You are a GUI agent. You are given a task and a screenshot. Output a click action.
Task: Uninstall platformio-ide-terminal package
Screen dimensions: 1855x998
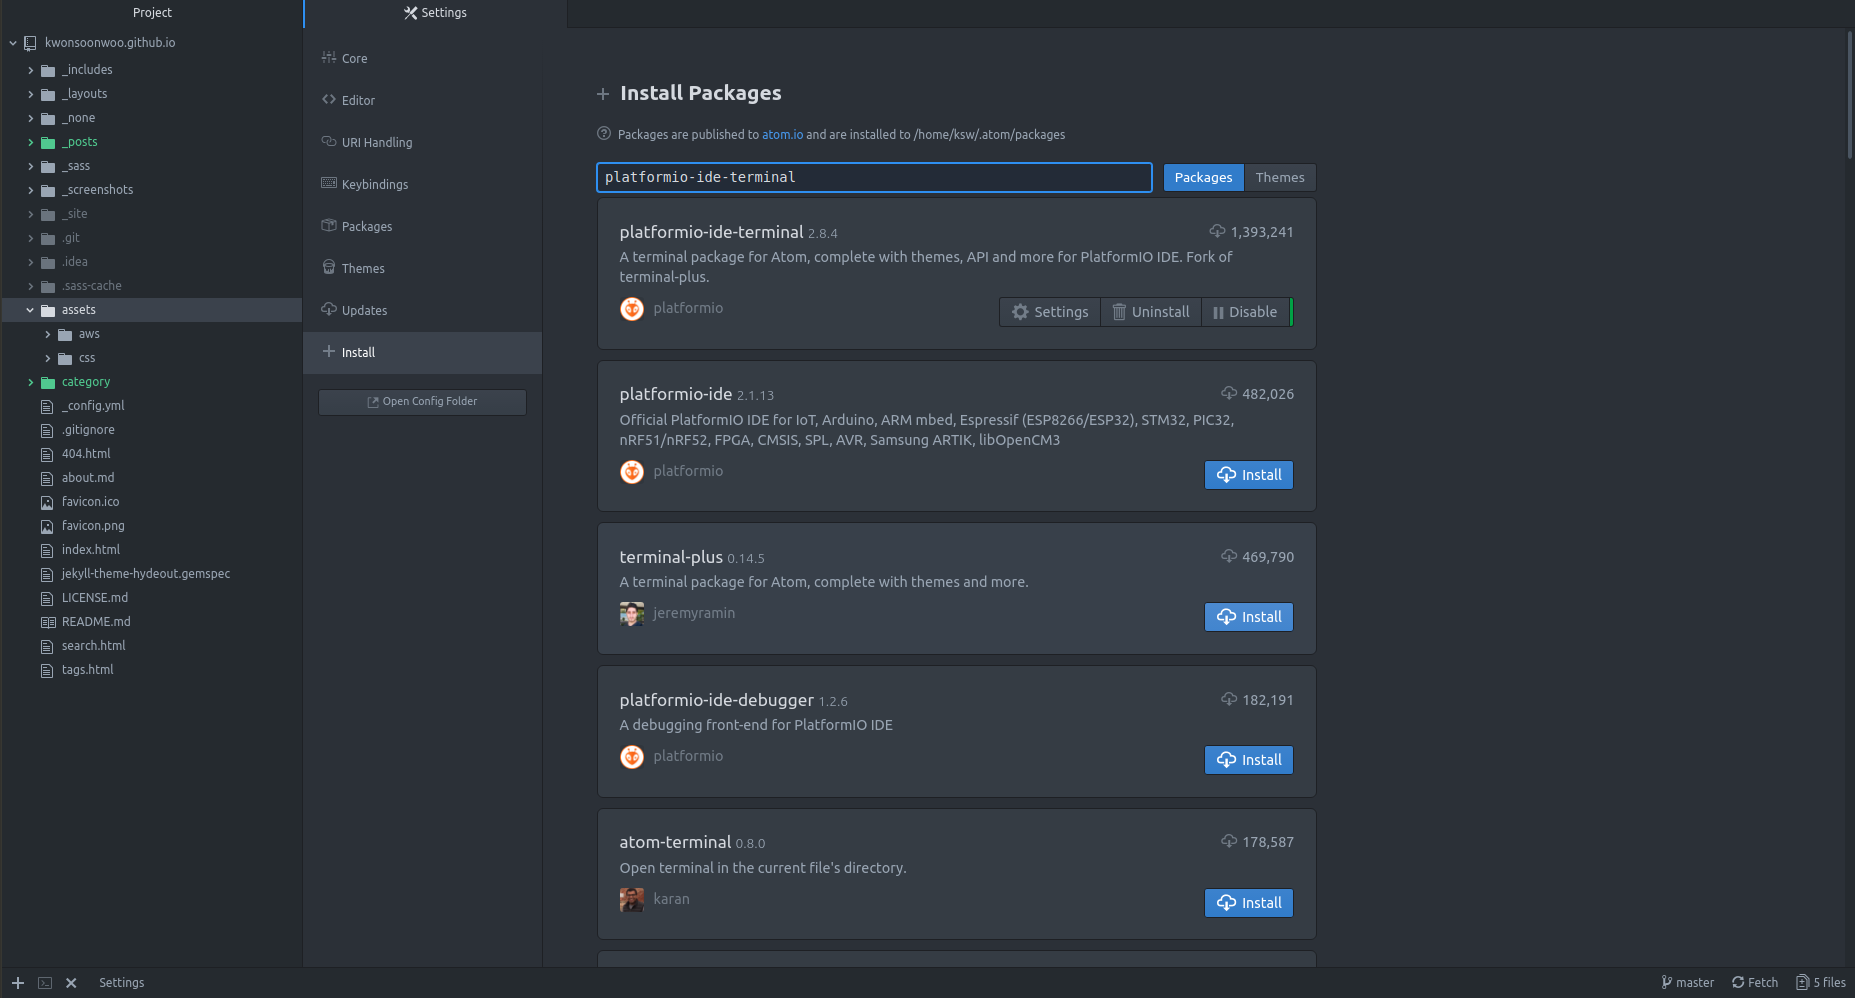(x=1151, y=312)
